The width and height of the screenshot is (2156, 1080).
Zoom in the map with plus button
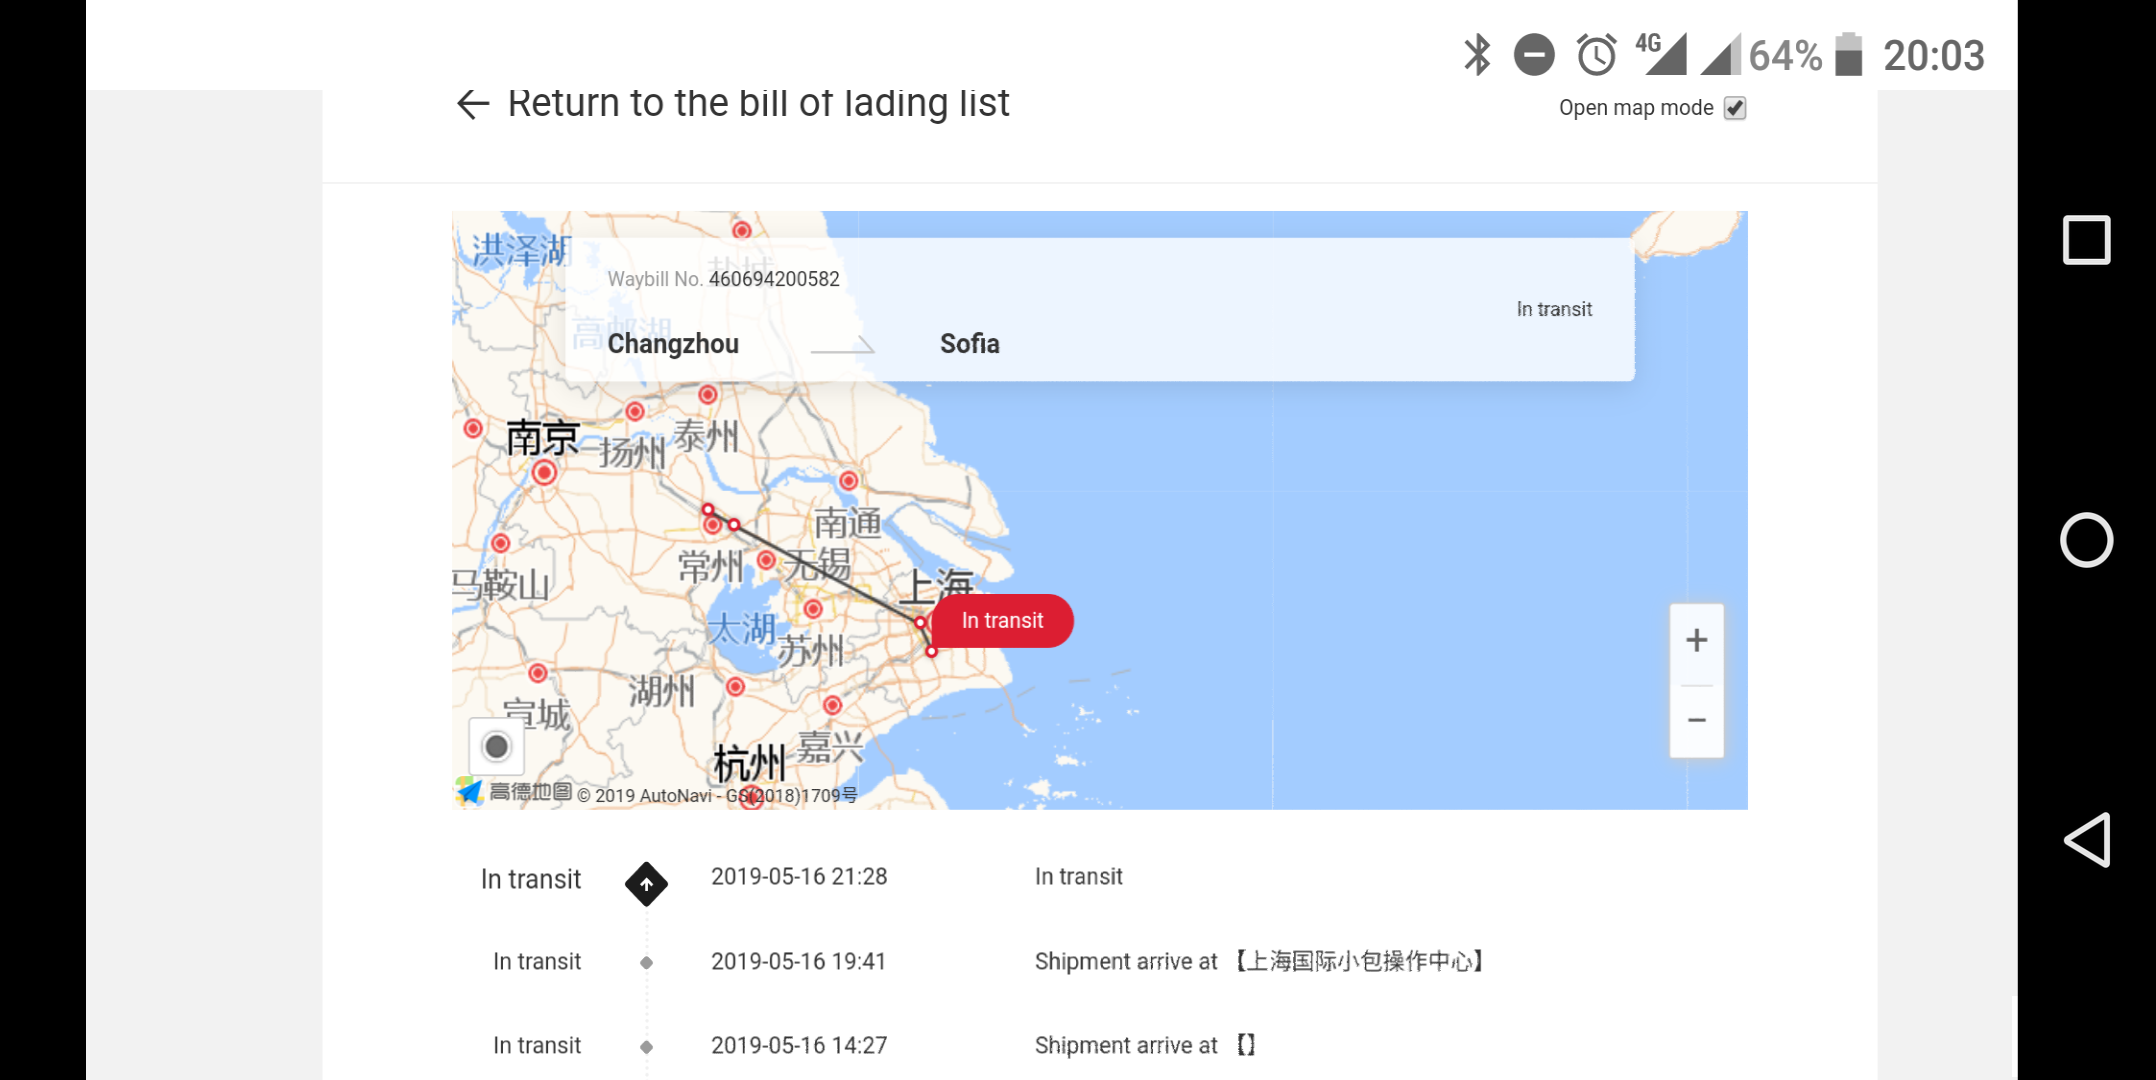pos(1696,641)
